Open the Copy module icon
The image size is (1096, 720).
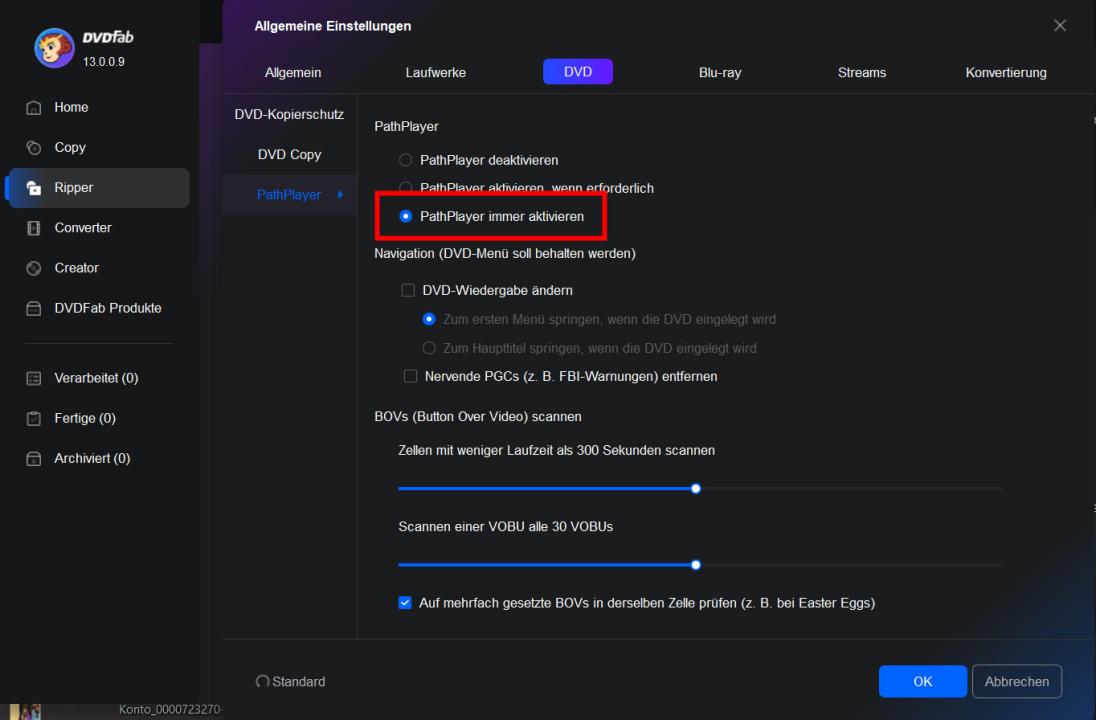[x=34, y=148]
